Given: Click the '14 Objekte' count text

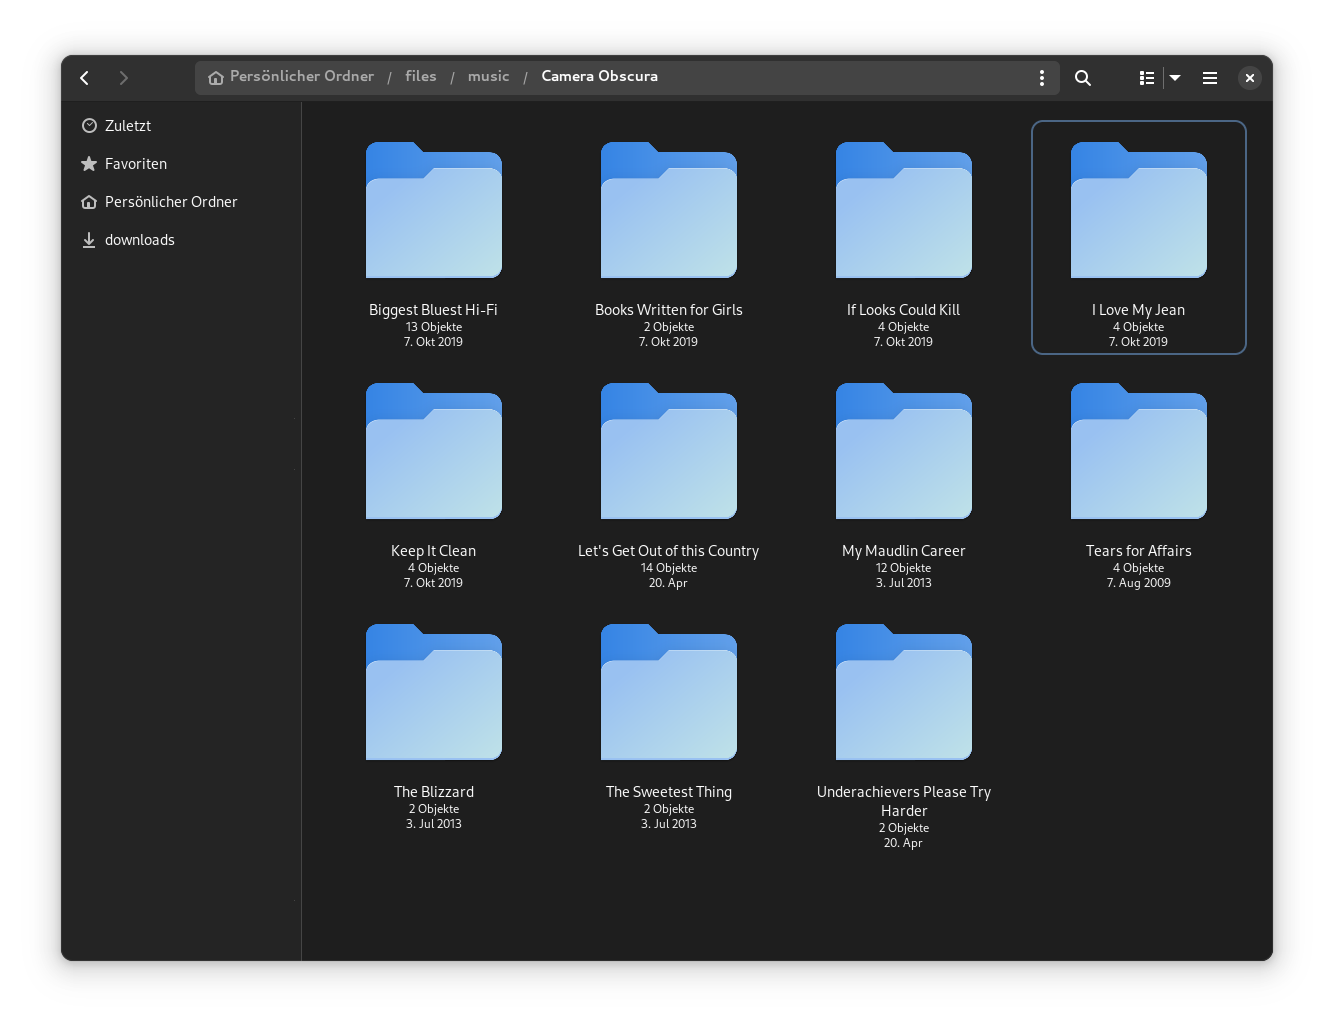Looking at the screenshot, I should click(669, 568).
